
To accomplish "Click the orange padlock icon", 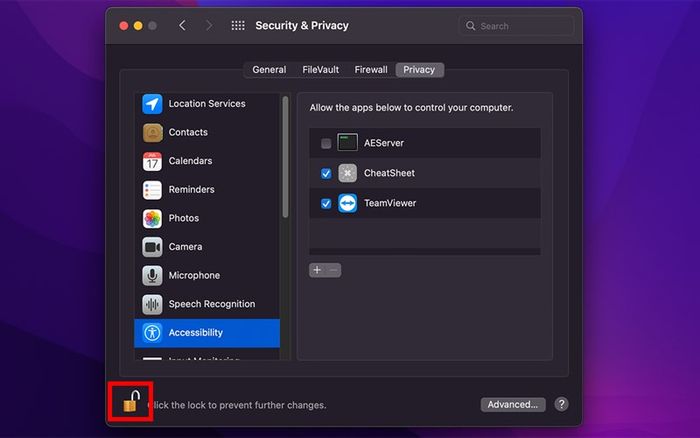I will tap(132, 401).
